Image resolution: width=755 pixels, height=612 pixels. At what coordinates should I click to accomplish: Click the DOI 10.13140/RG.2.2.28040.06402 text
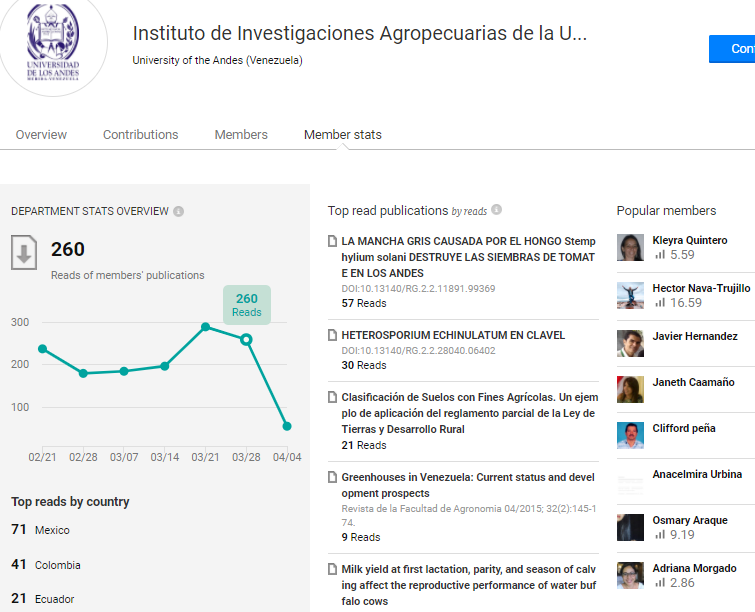tap(418, 351)
